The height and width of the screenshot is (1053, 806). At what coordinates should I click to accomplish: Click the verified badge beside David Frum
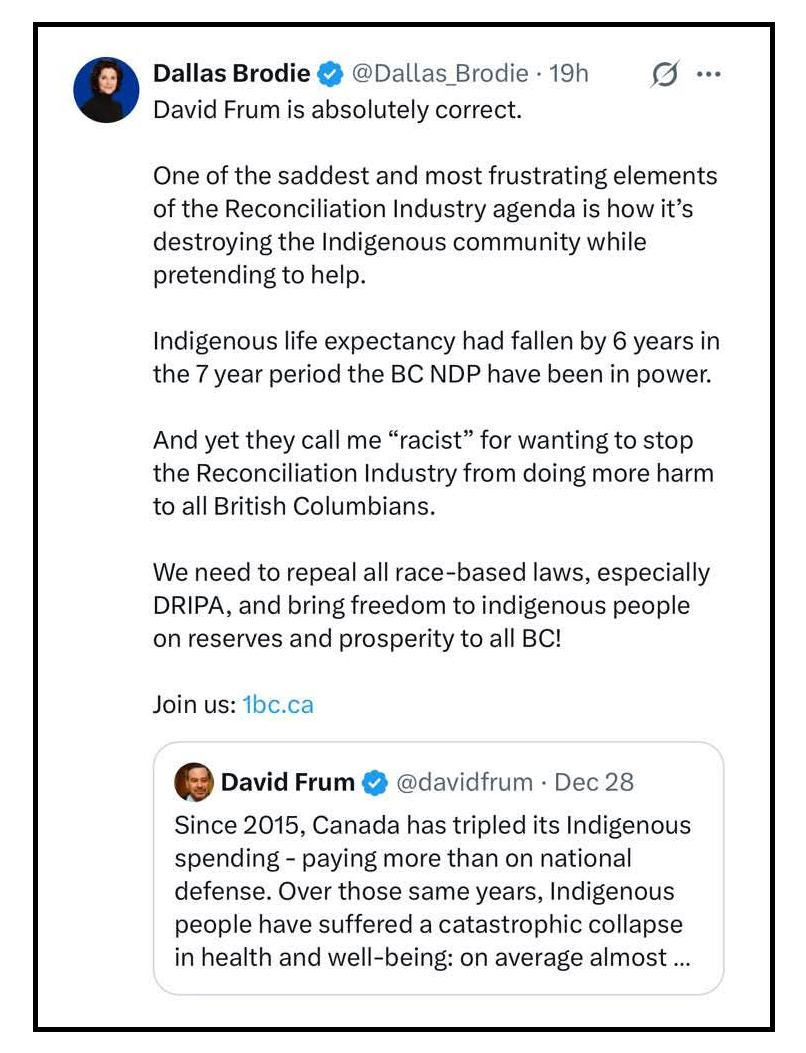pos(374,783)
